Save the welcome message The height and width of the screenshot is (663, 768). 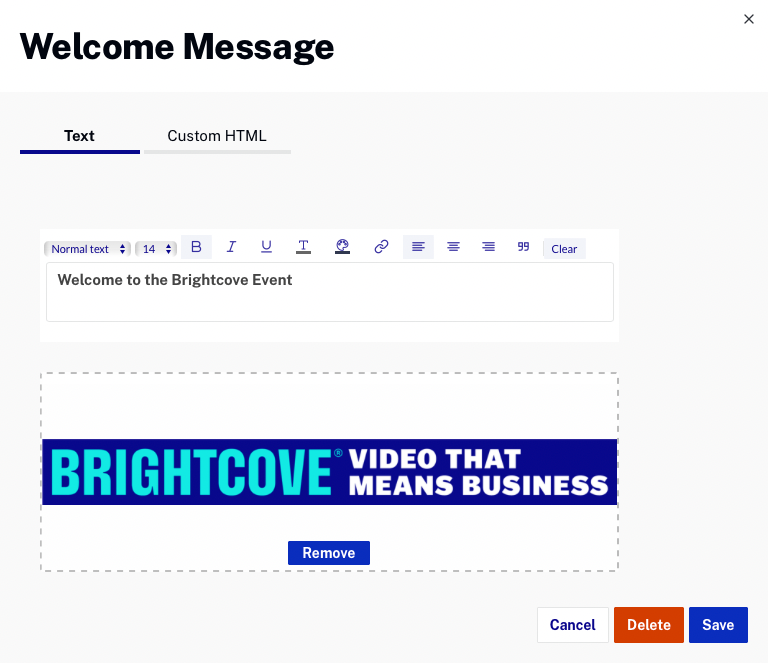(718, 625)
